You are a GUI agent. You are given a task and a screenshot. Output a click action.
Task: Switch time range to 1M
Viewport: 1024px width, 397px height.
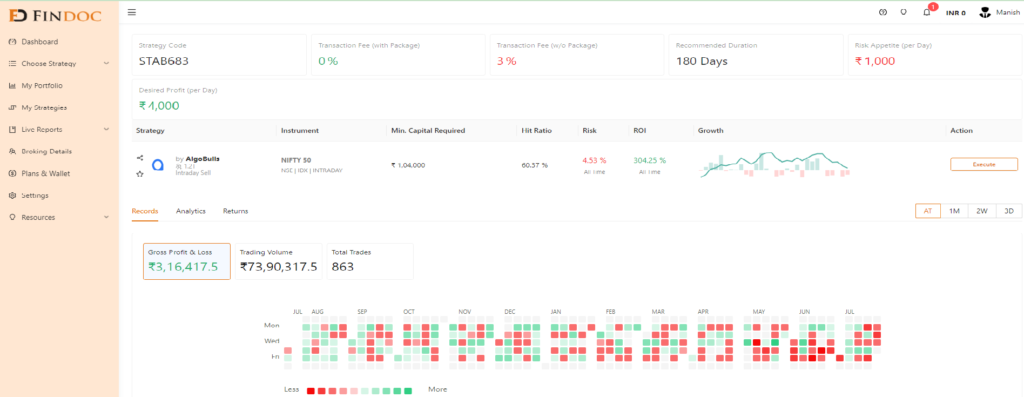954,211
